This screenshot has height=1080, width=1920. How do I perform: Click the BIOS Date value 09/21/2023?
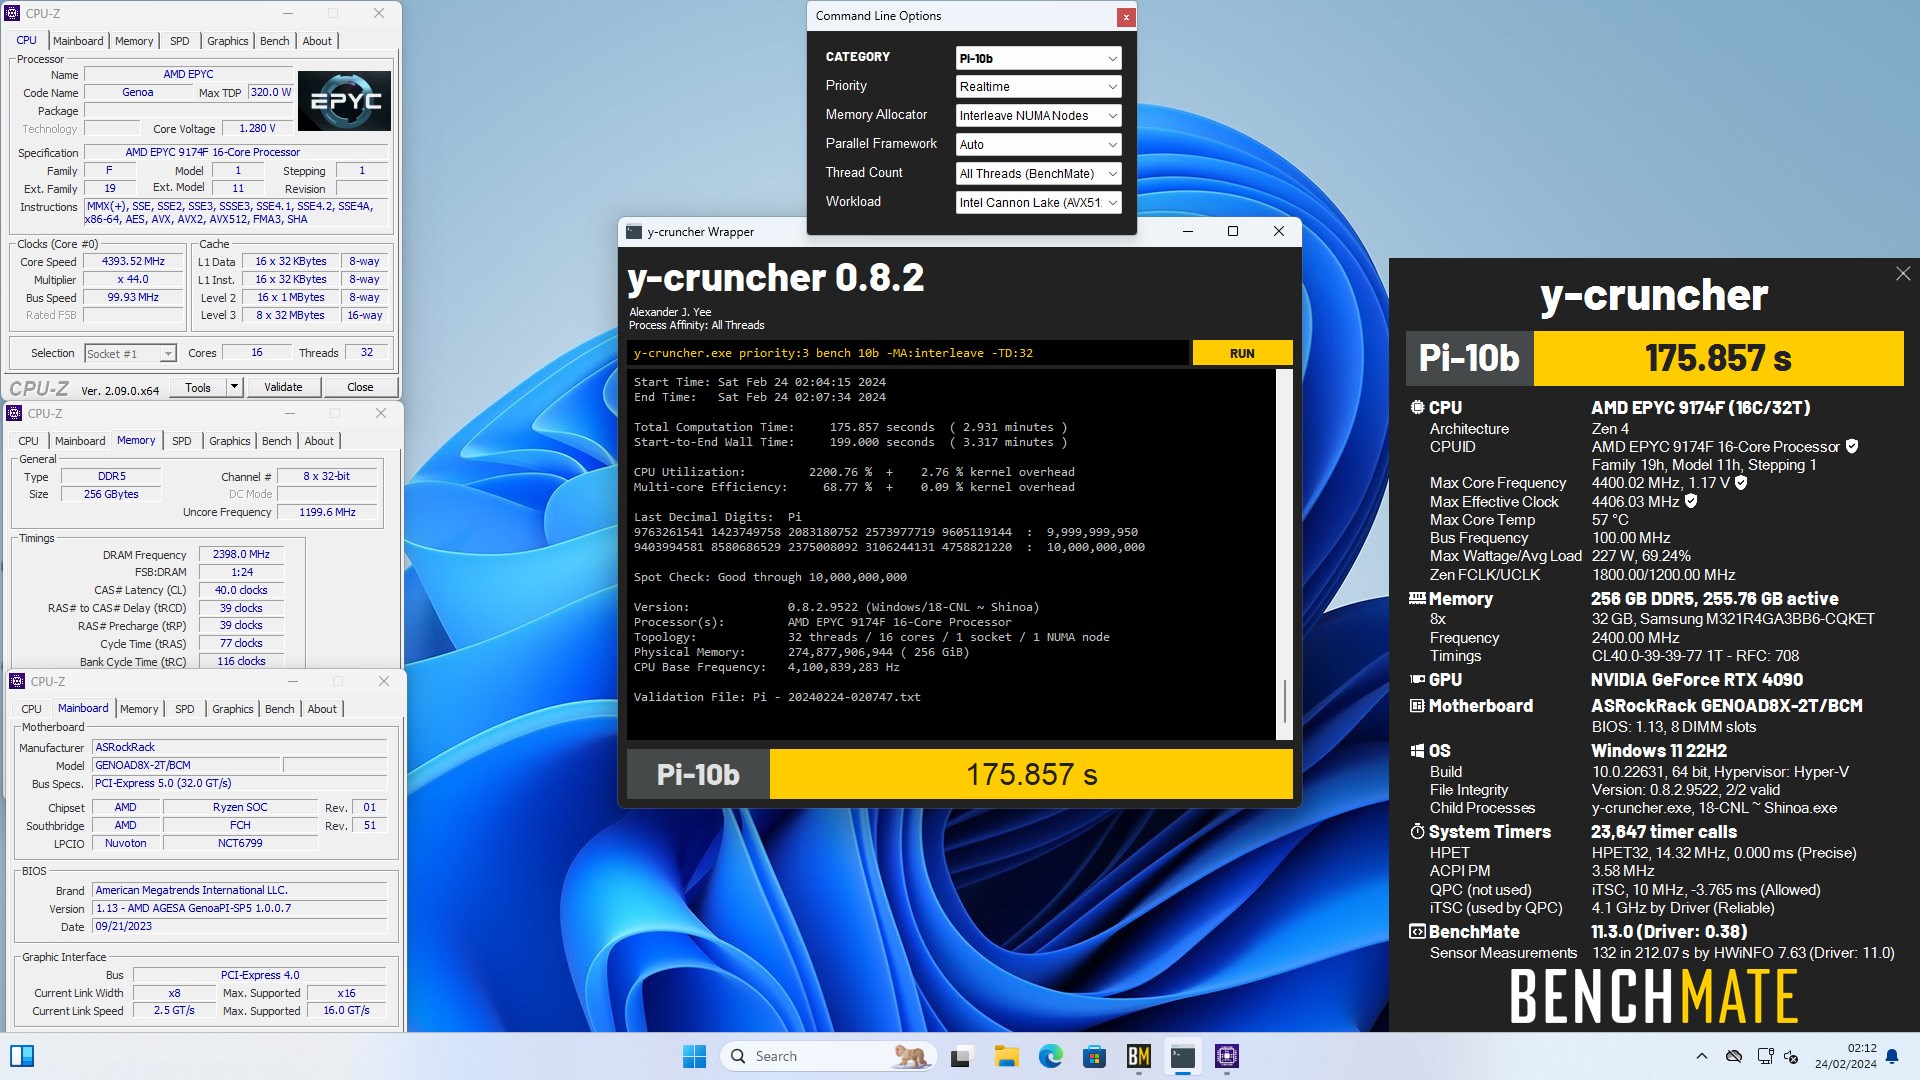[x=240, y=927]
